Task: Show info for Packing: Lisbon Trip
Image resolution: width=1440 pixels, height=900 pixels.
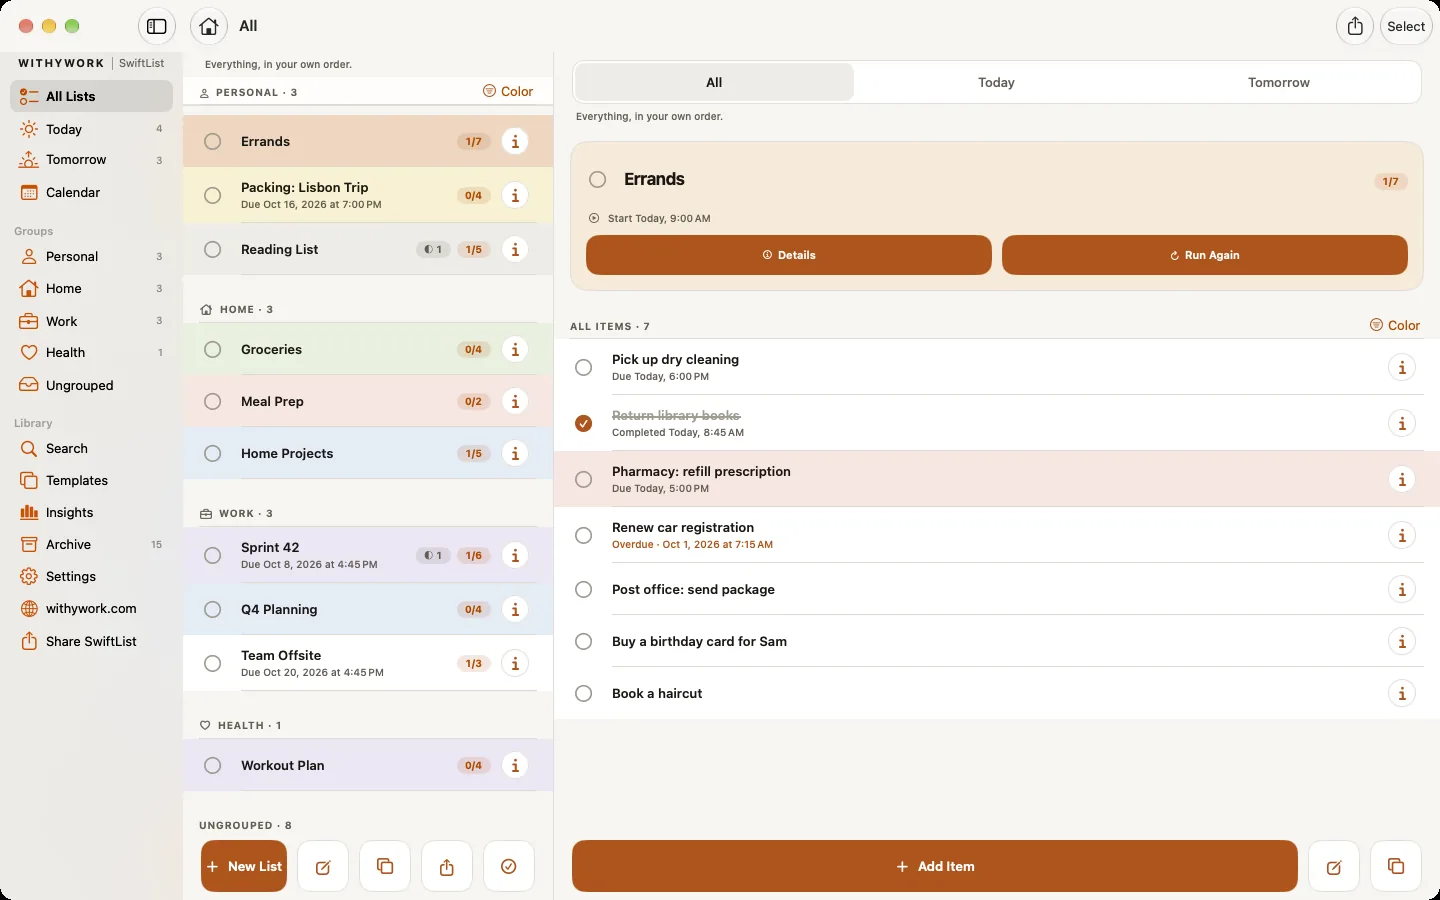Action: click(515, 195)
